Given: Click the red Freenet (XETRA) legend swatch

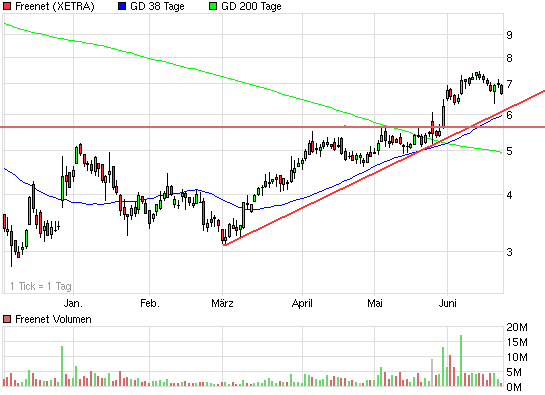Looking at the screenshot, I should 7,6.
